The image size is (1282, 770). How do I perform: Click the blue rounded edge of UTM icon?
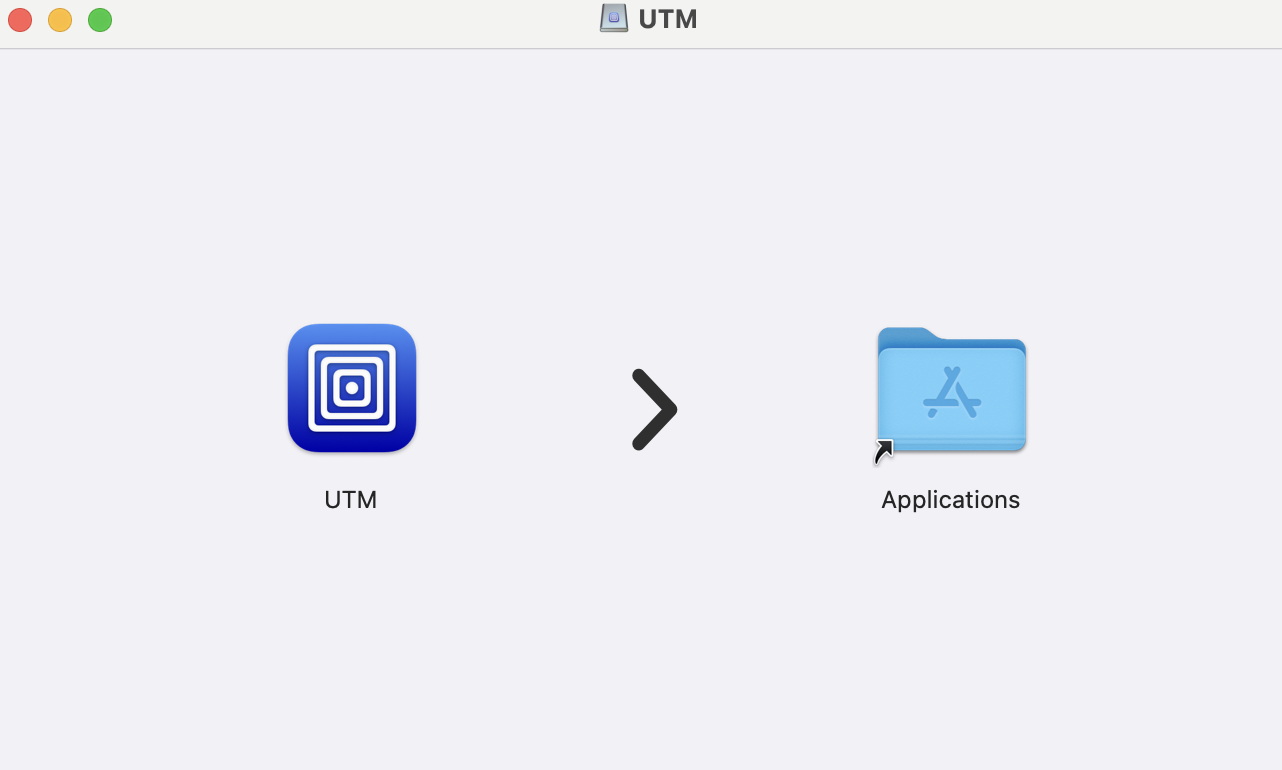click(297, 388)
